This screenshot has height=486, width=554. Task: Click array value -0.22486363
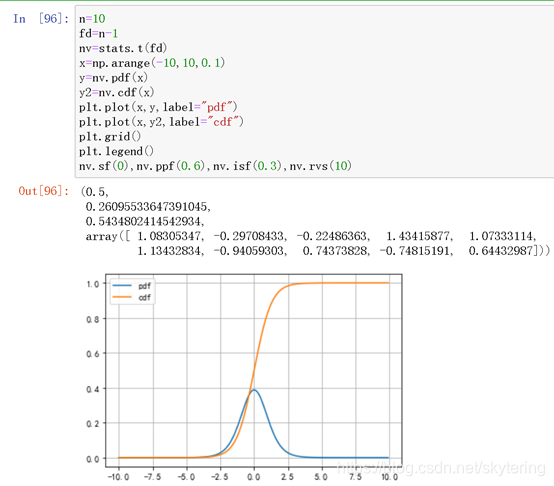click(333, 236)
